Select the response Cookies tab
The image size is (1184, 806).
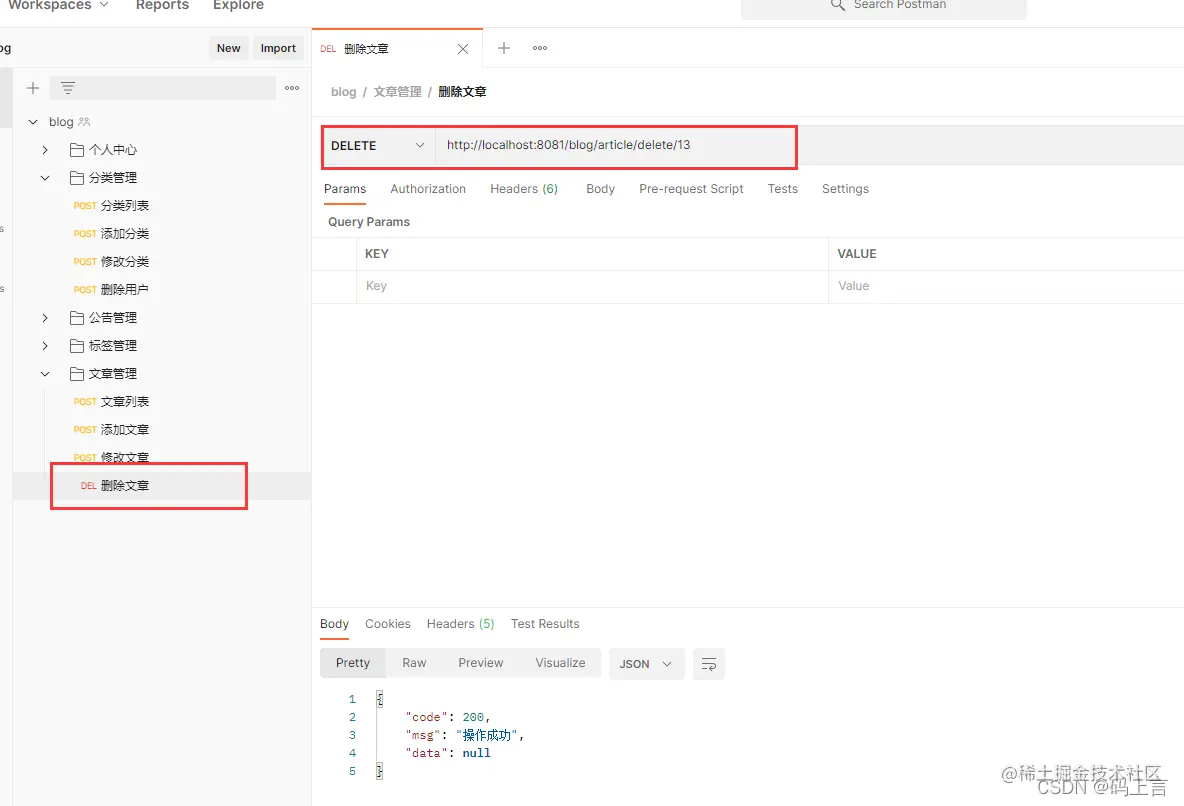387,624
